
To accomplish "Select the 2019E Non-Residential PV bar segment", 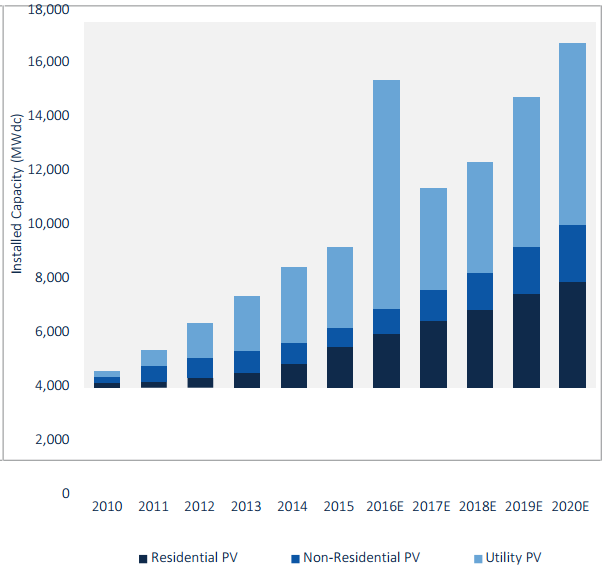I will (526, 271).
